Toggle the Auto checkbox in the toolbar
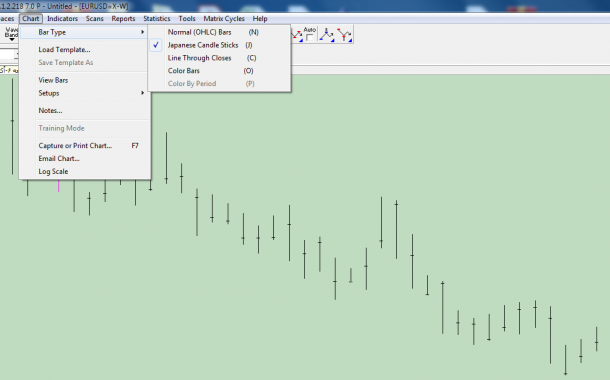610x380 pixels. coord(309,38)
